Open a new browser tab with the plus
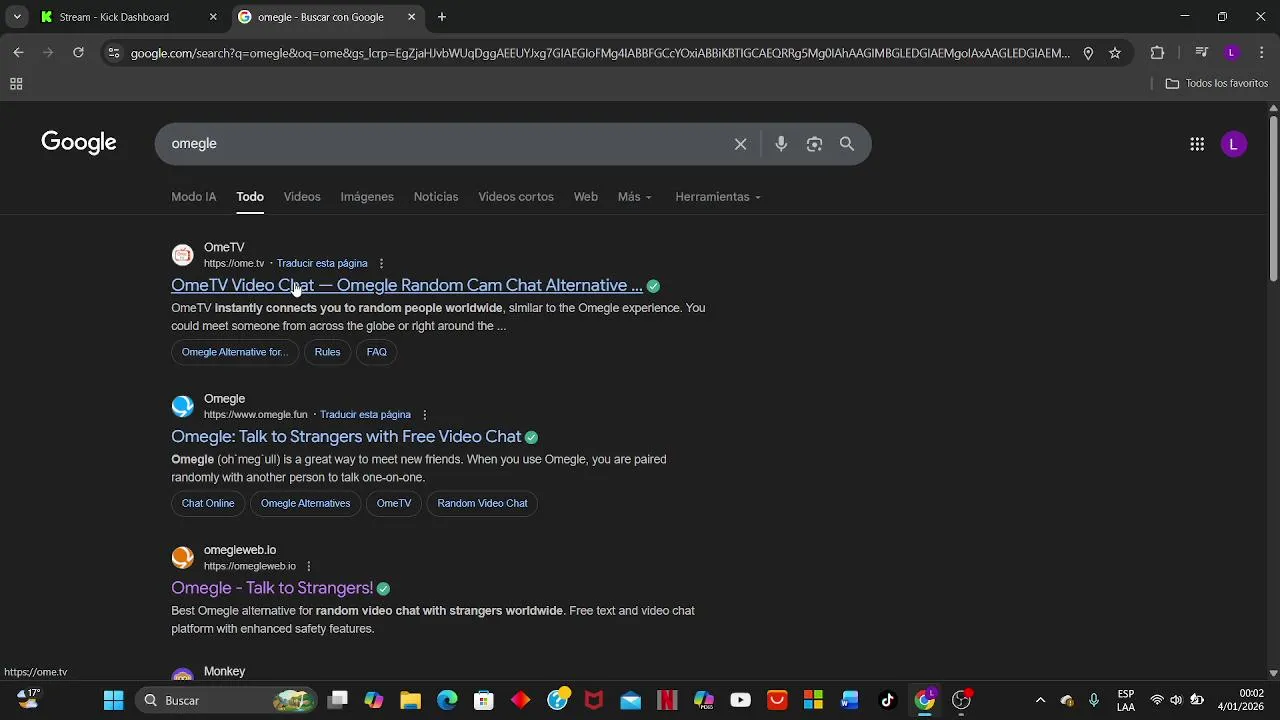This screenshot has width=1280, height=720. [x=442, y=17]
